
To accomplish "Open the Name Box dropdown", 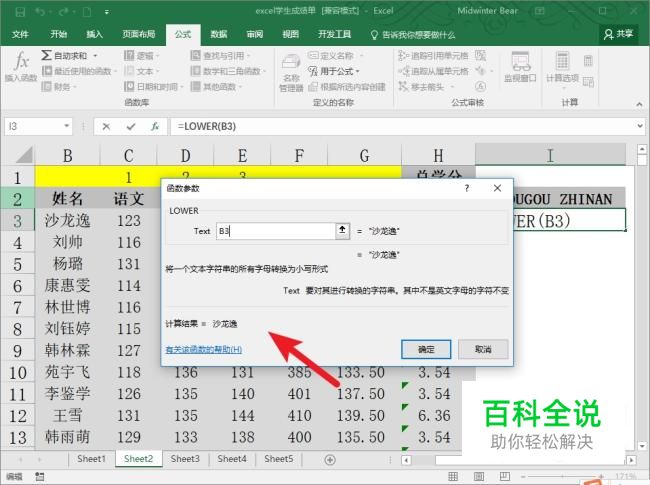I will point(66,126).
